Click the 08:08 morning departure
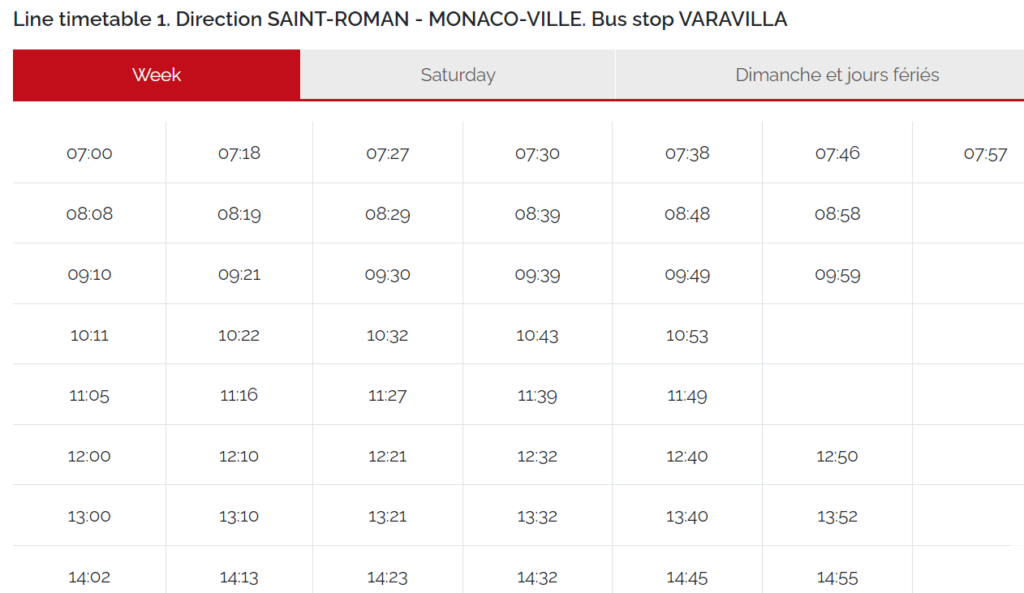The image size is (1024, 593). coord(88,213)
